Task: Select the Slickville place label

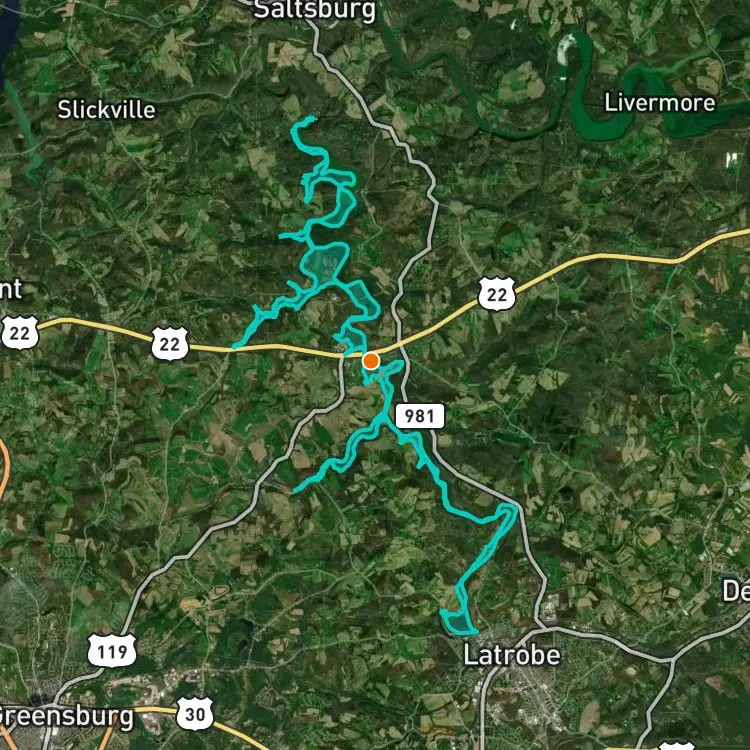Action: [107, 110]
